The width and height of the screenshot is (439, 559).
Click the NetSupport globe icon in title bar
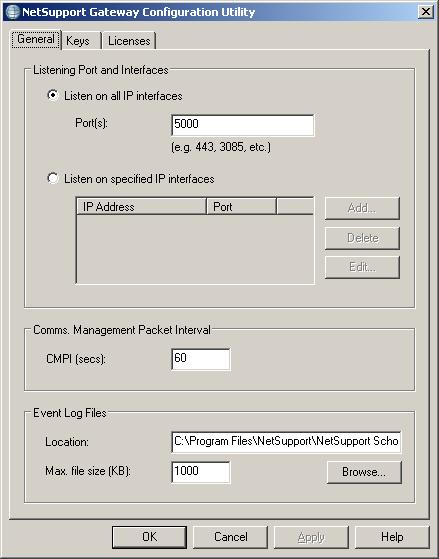(12, 12)
